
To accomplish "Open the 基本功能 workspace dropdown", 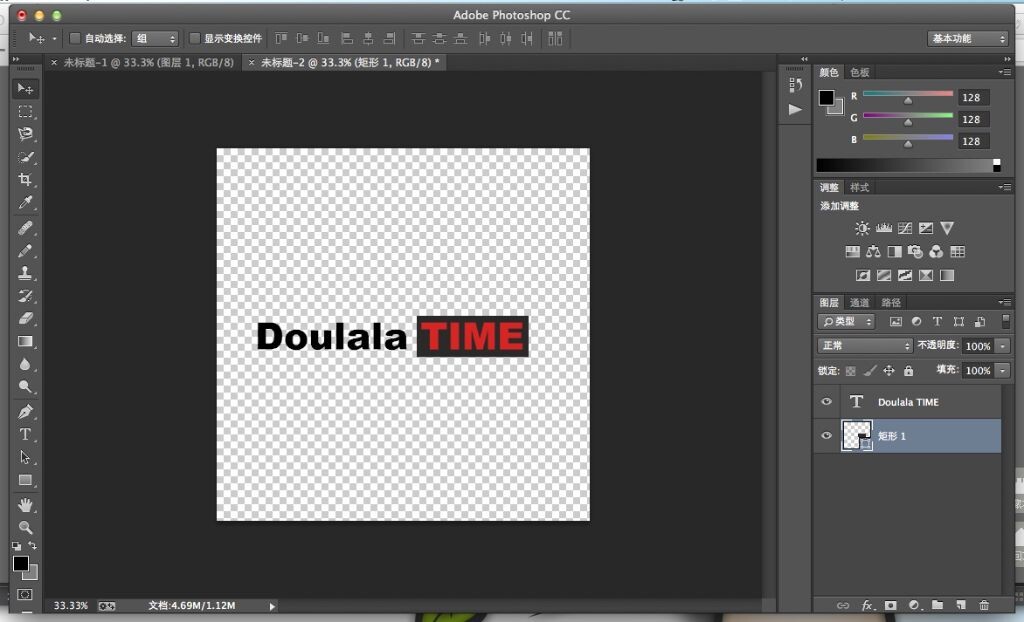I will pyautogui.click(x=968, y=39).
